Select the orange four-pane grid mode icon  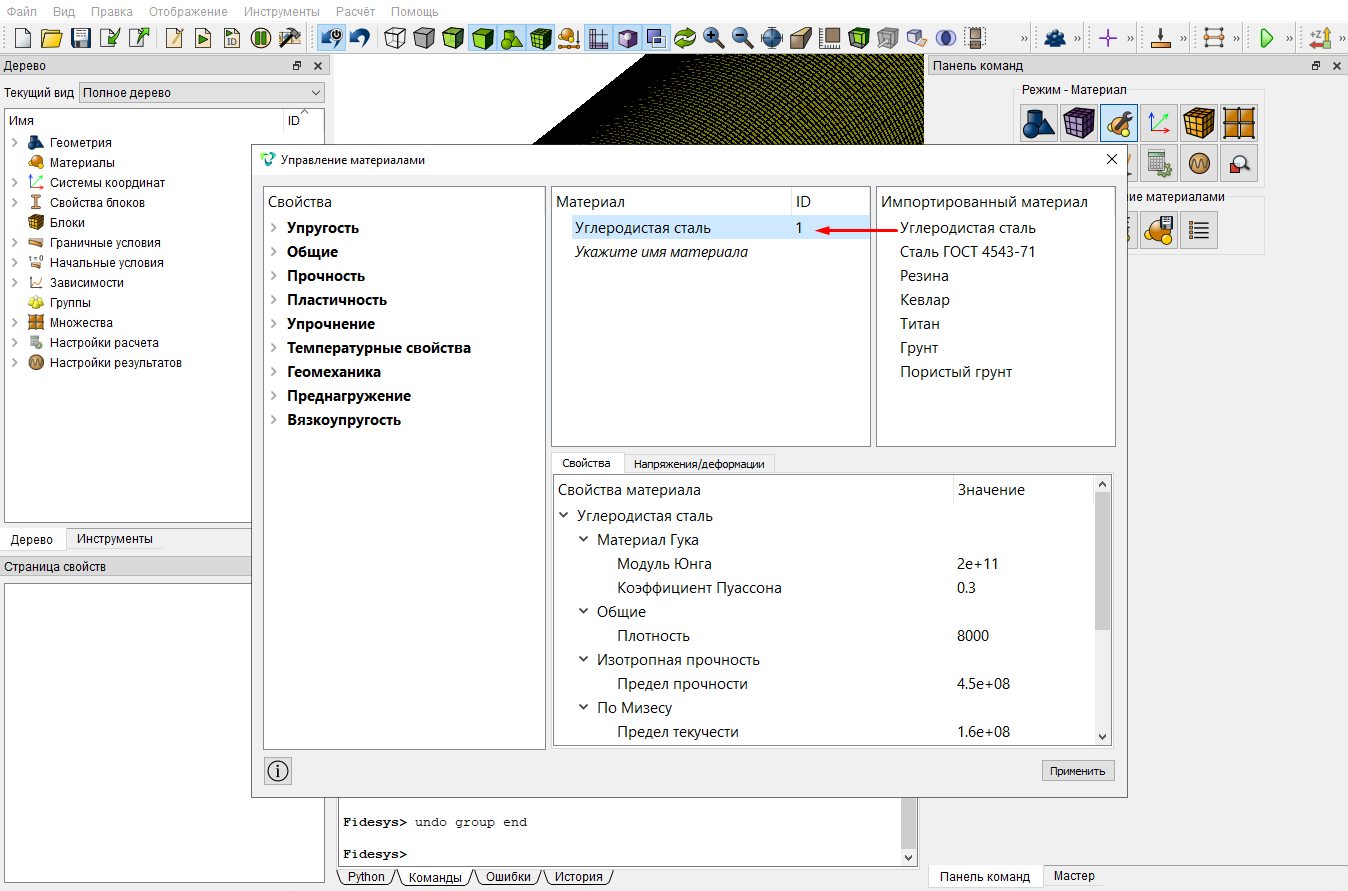point(1239,123)
